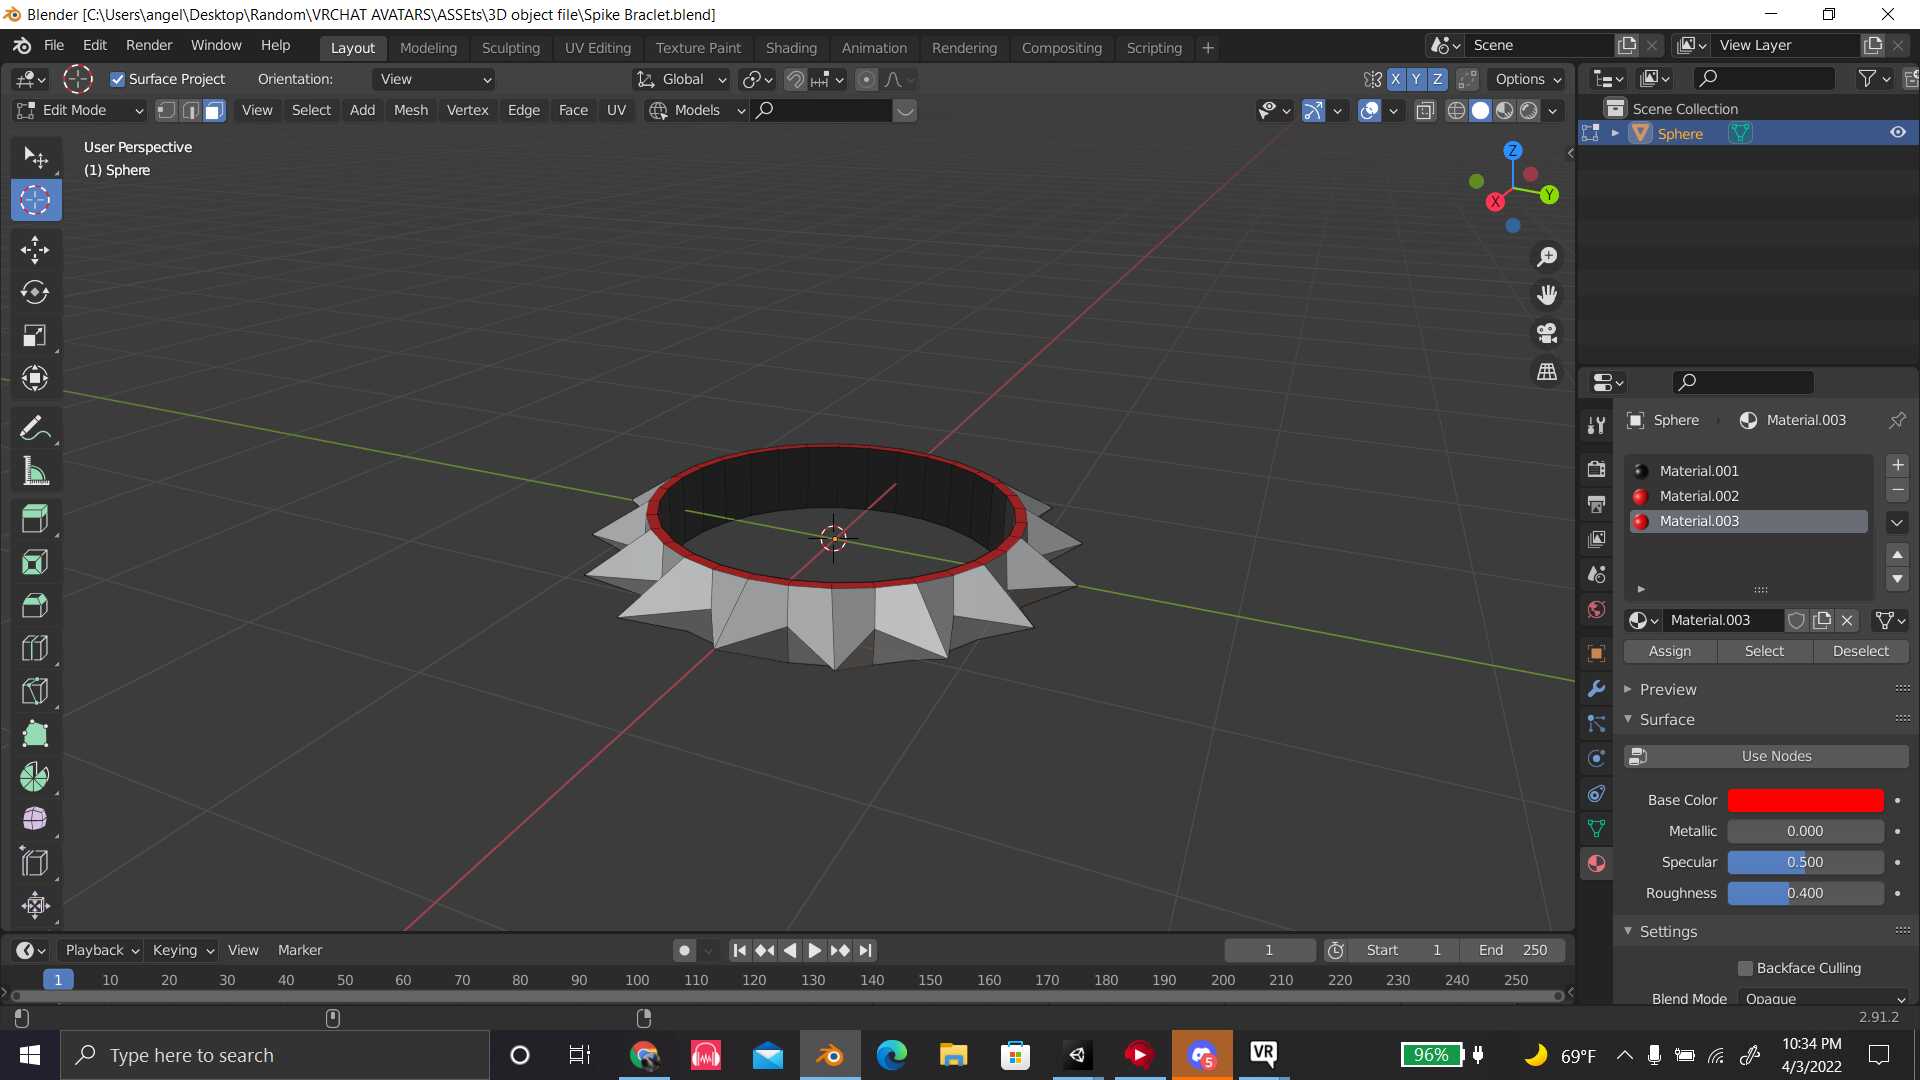
Task: Choose the Extrude Region tool
Action: [x=35, y=518]
